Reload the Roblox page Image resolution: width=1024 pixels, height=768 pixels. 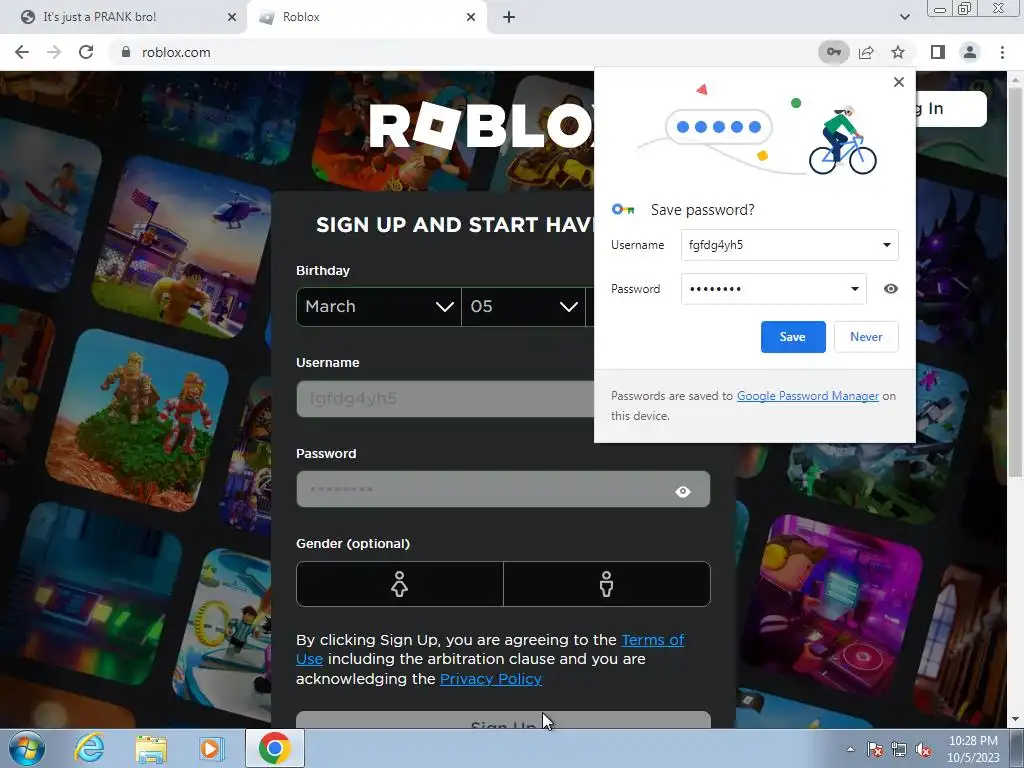point(86,52)
